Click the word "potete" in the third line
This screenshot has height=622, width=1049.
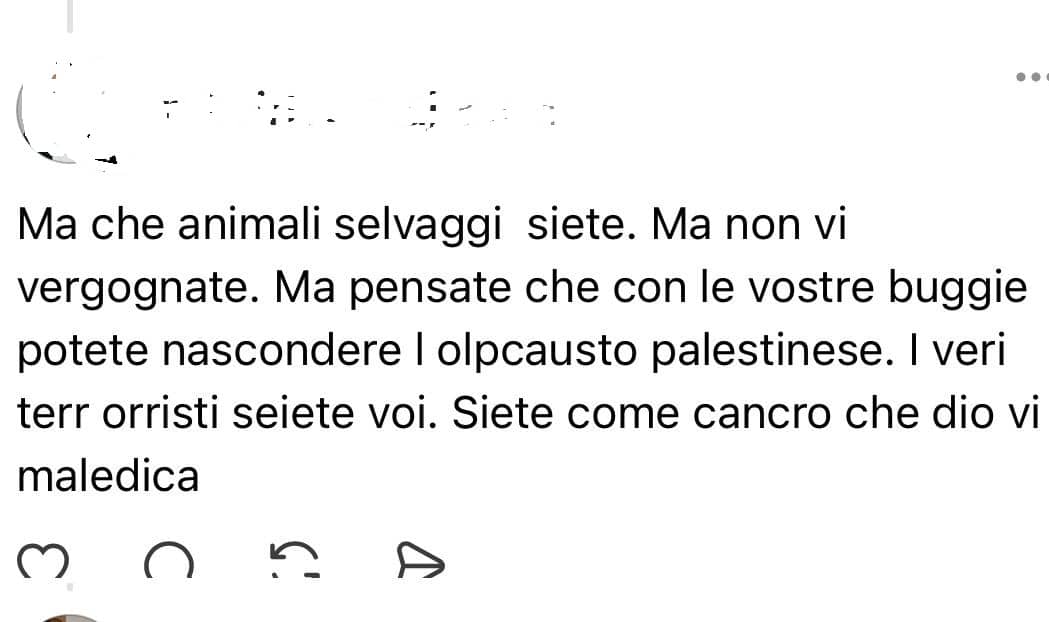pos(77,352)
